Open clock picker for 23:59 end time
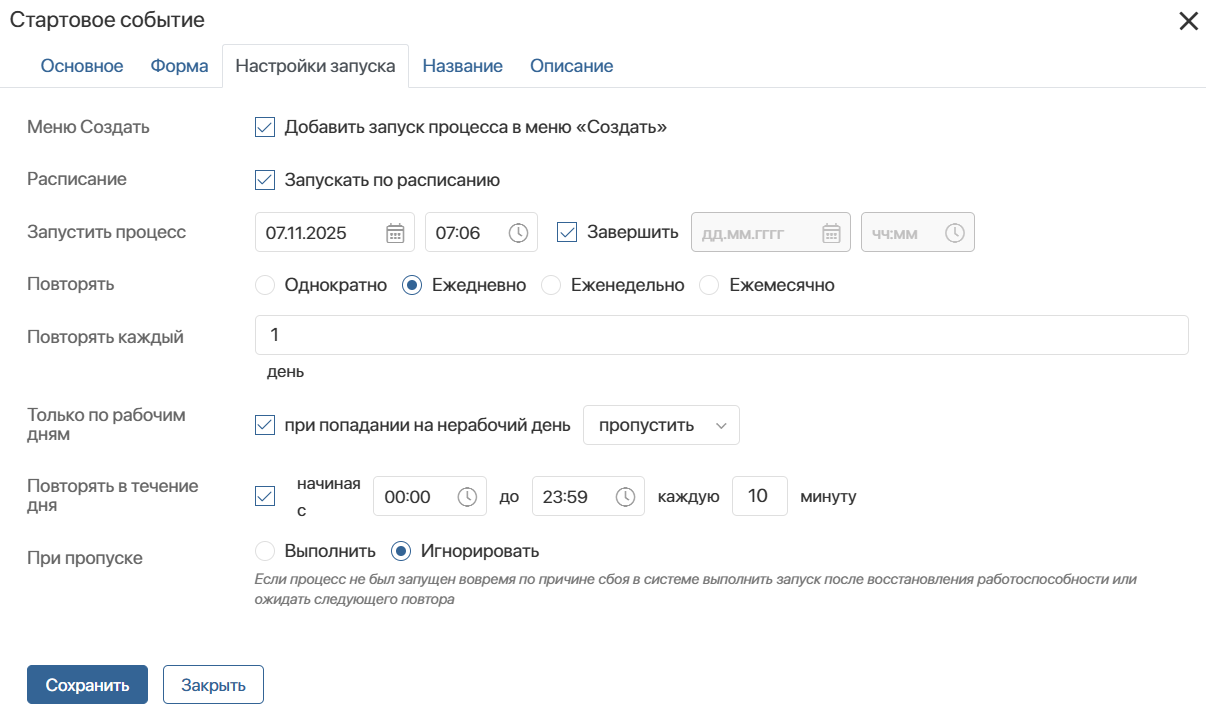The width and height of the screenshot is (1206, 710). coord(625,497)
